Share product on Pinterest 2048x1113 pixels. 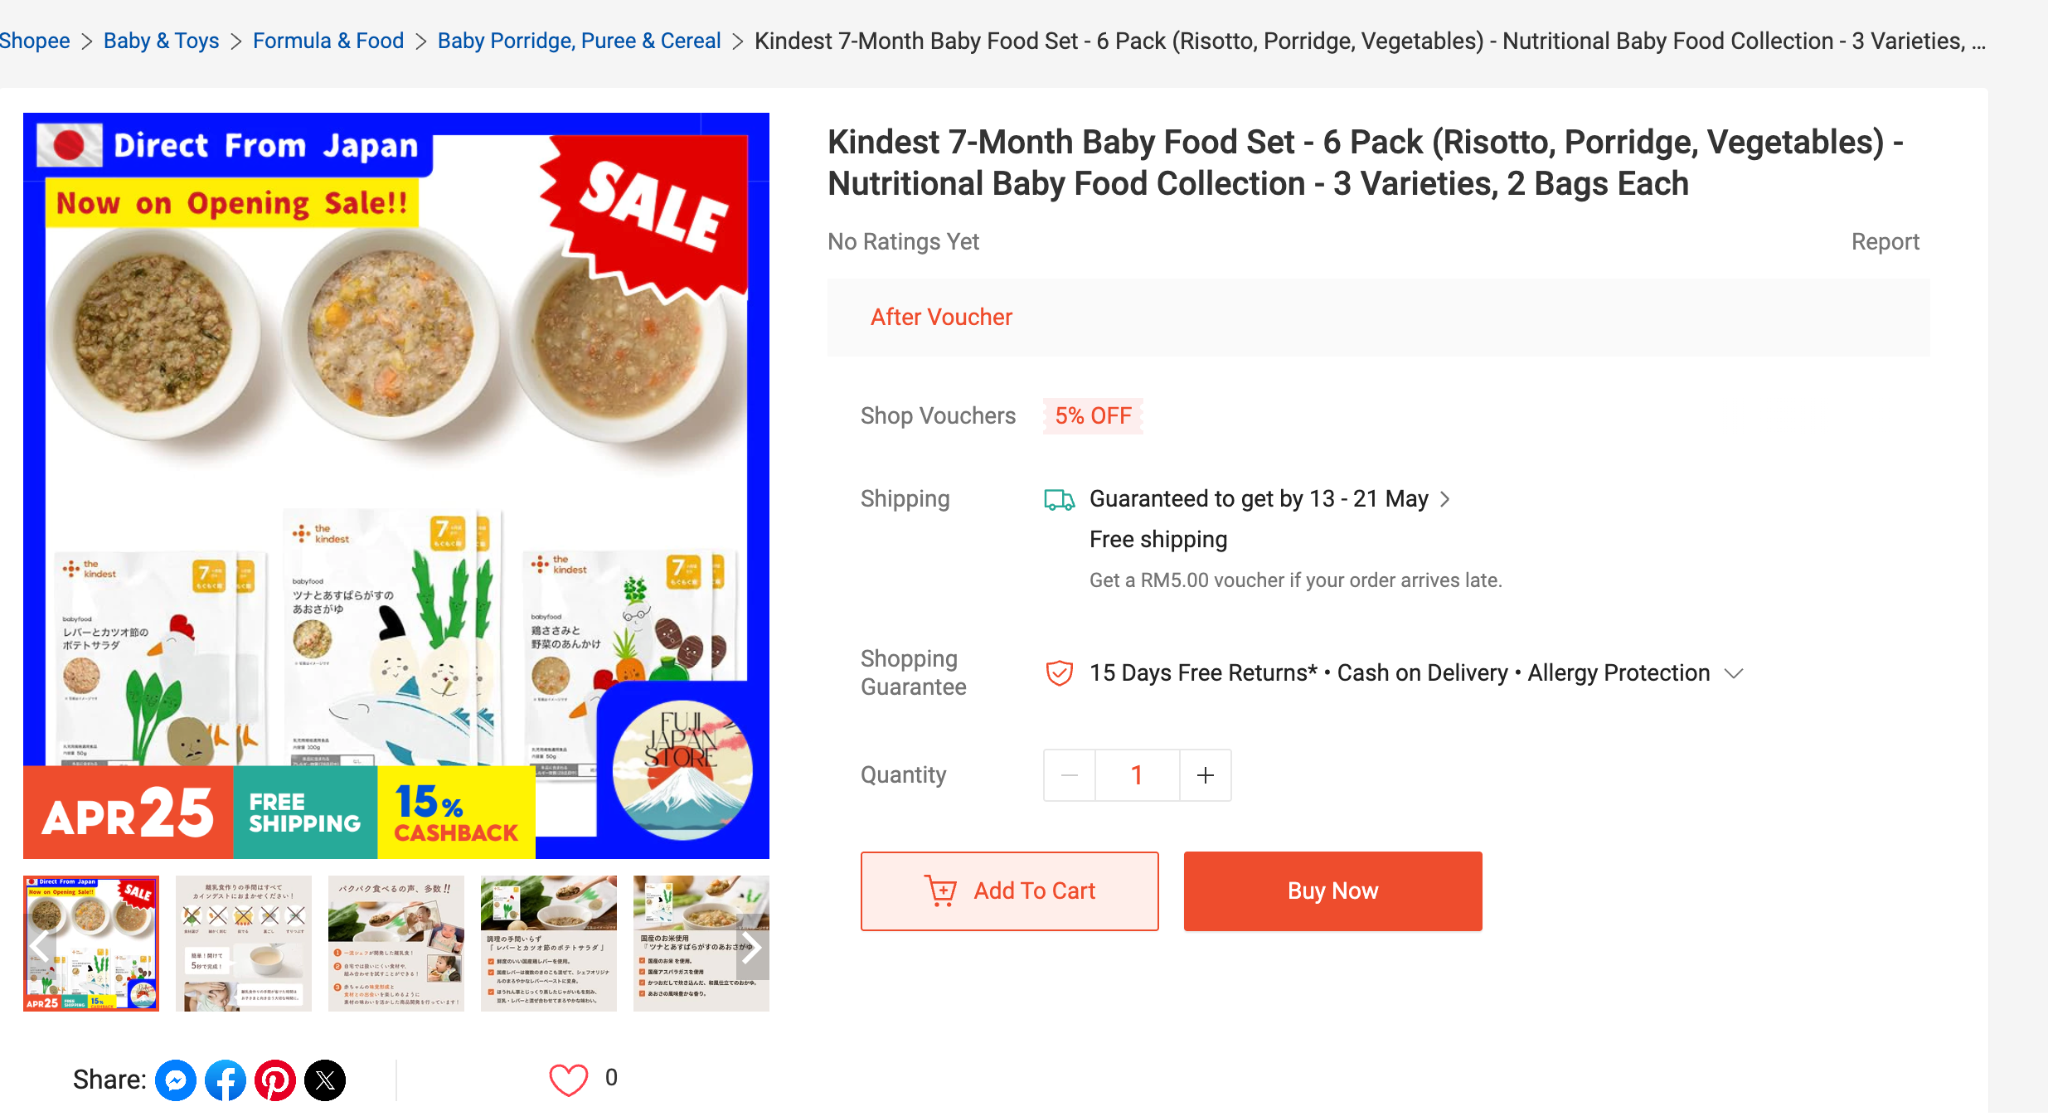(x=275, y=1080)
